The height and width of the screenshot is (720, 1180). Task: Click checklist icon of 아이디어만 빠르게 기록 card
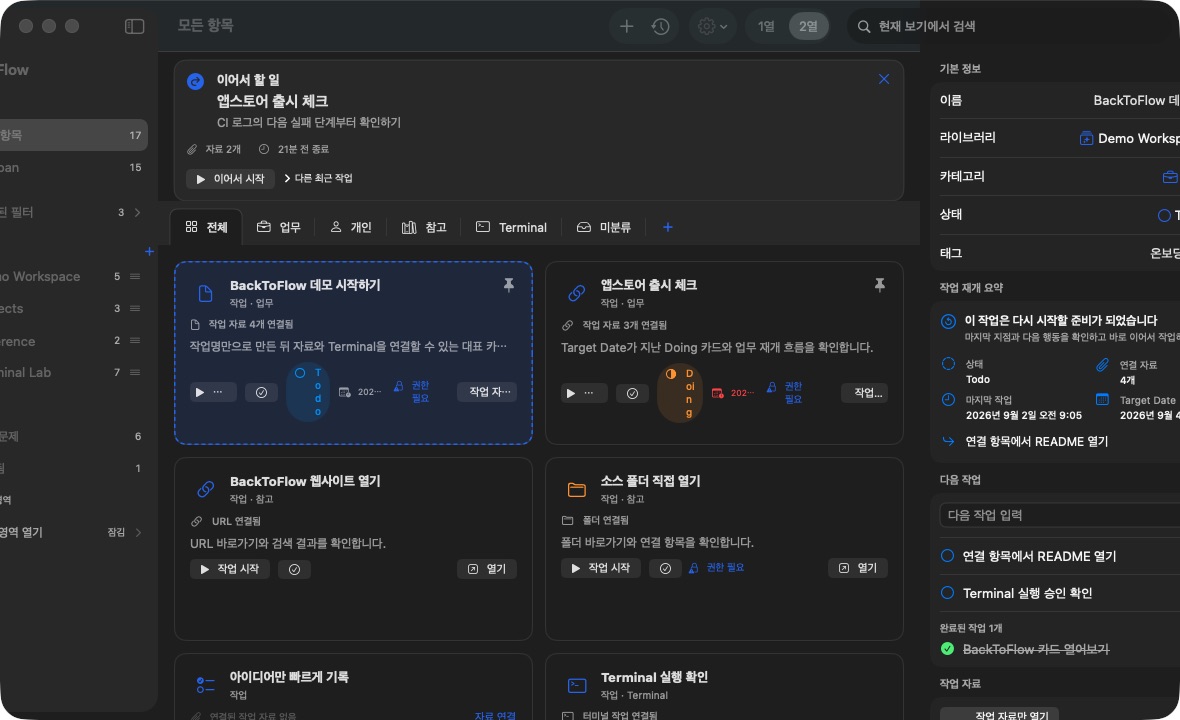pos(205,685)
